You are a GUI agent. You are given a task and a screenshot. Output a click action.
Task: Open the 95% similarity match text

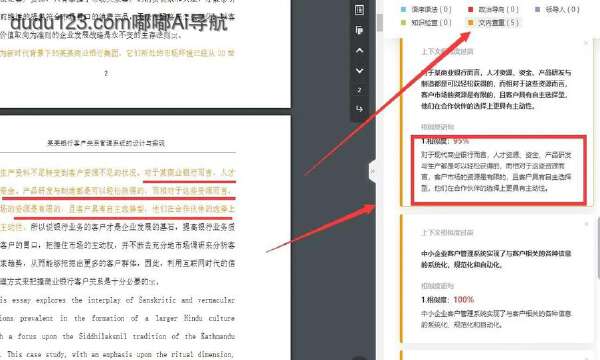496,171
